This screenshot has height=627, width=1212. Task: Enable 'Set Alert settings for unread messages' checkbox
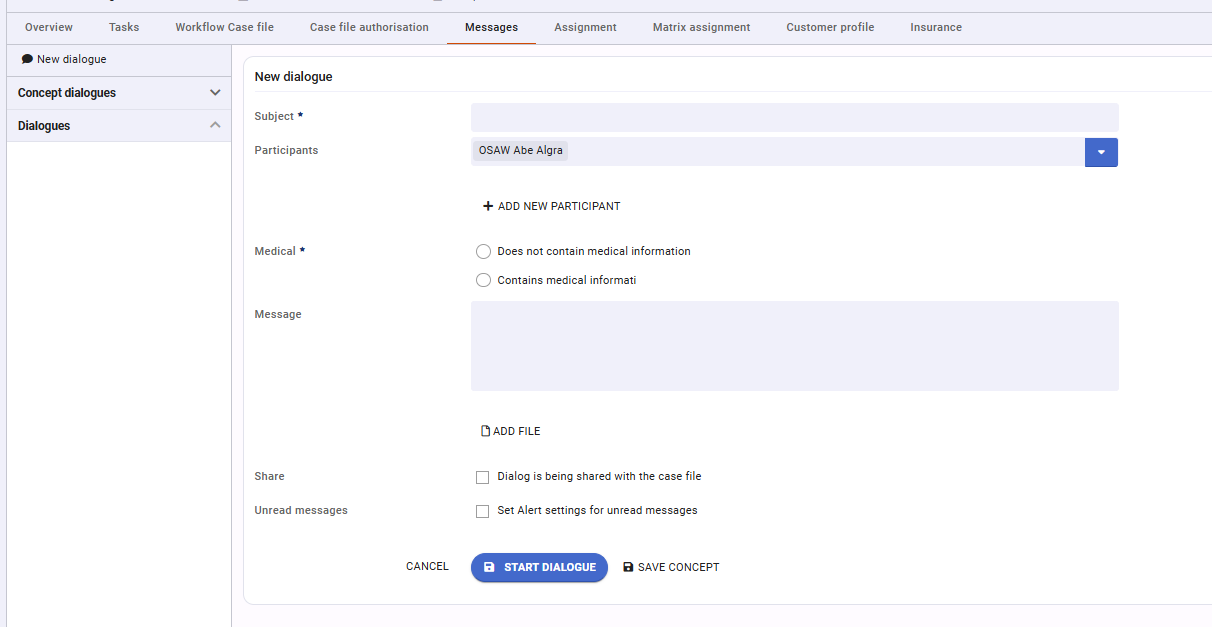[483, 511]
